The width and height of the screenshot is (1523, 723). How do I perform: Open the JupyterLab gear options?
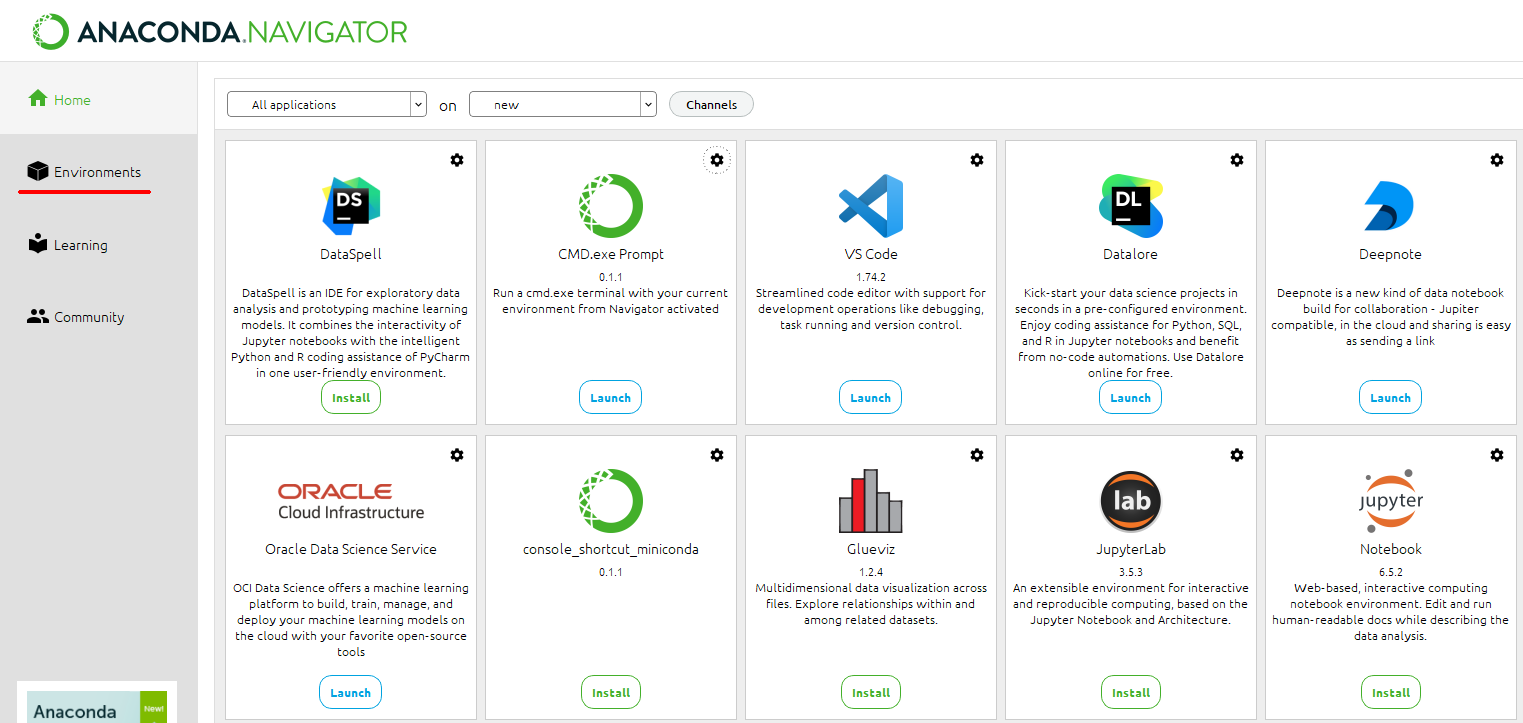[1237, 455]
